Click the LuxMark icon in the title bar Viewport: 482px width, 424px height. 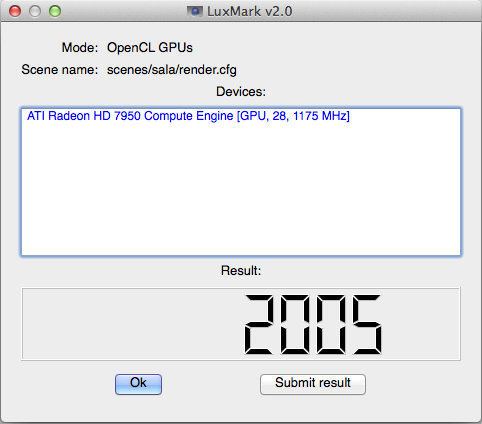(x=195, y=11)
